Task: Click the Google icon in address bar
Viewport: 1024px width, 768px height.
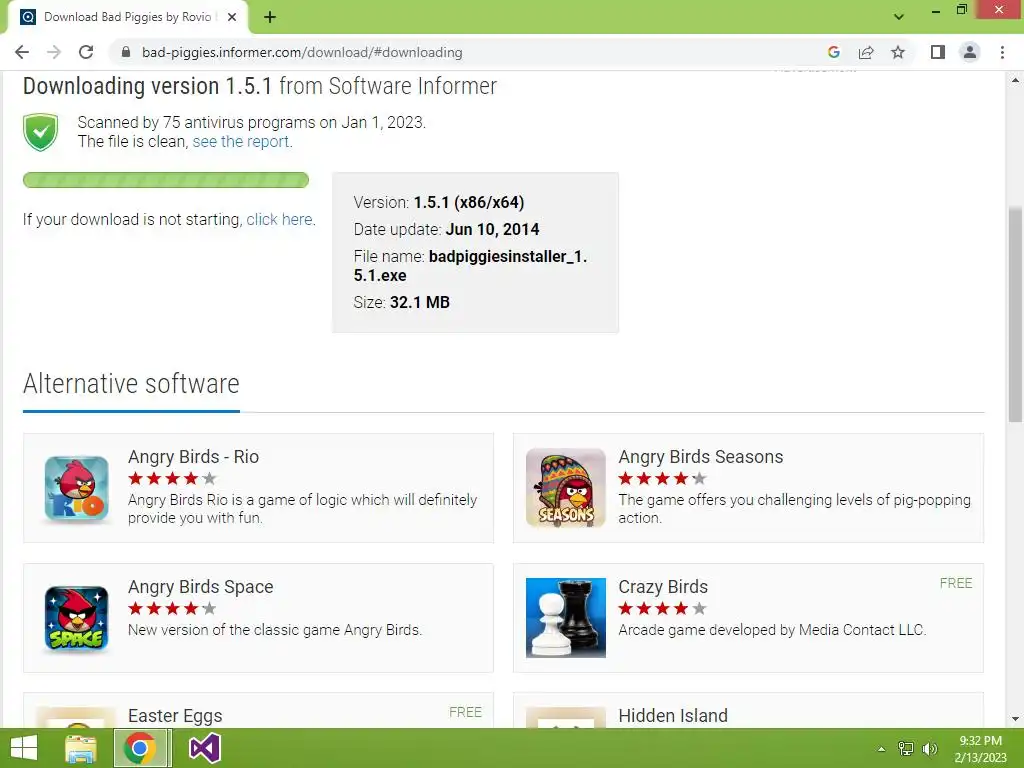Action: coord(833,52)
